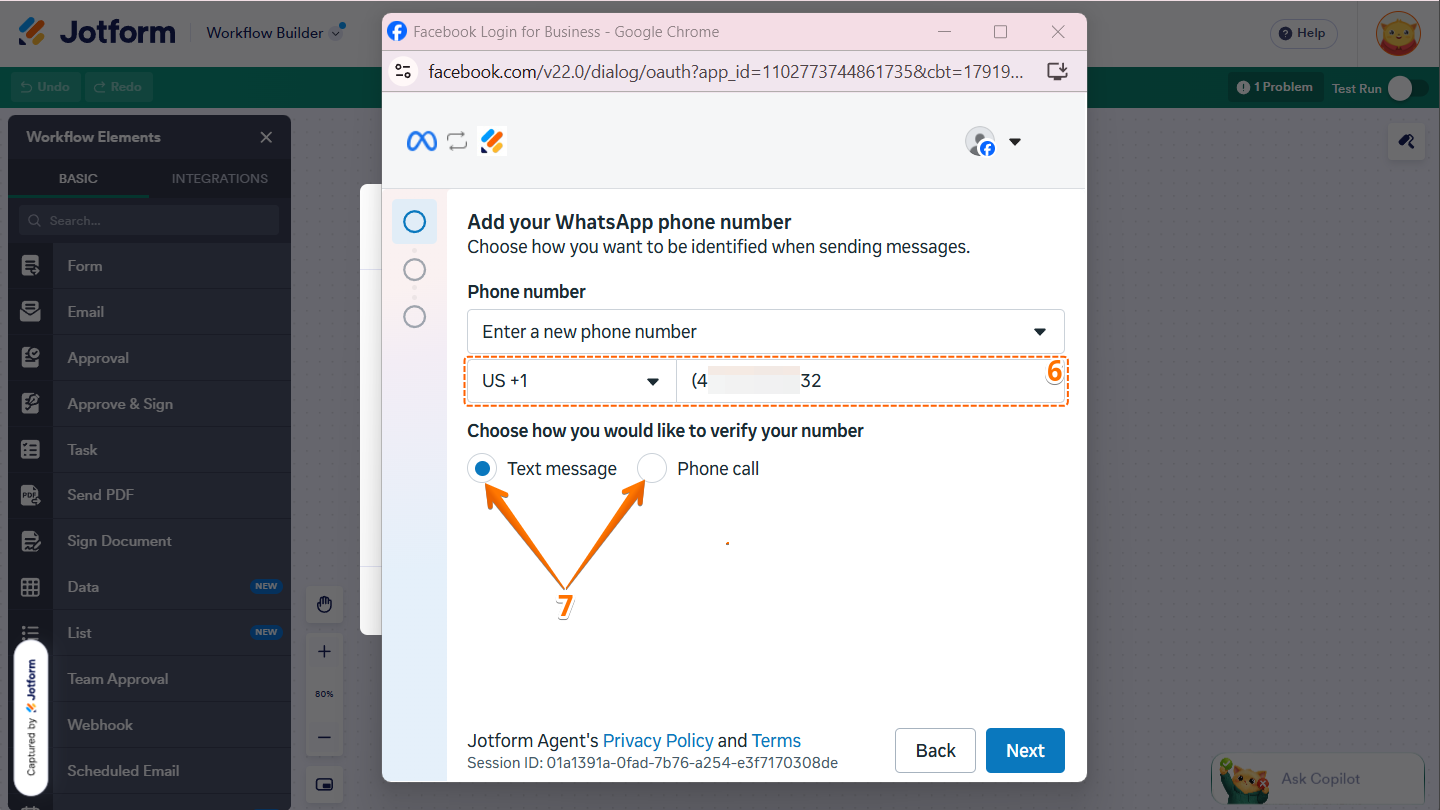Select the Task element icon

(31, 450)
